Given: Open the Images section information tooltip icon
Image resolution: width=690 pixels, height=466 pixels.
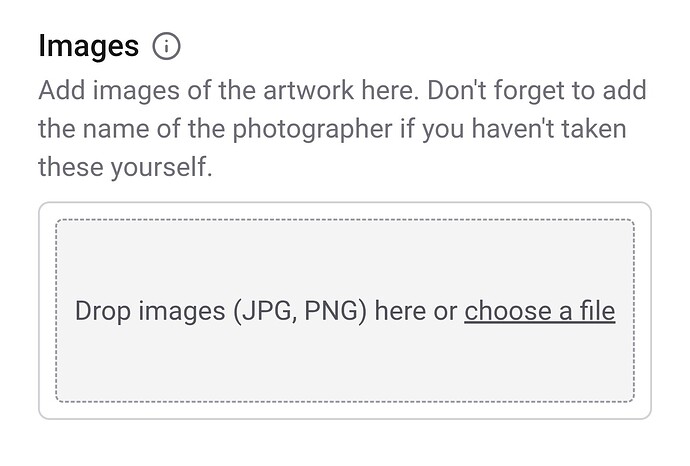Looking at the screenshot, I should (166, 46).
